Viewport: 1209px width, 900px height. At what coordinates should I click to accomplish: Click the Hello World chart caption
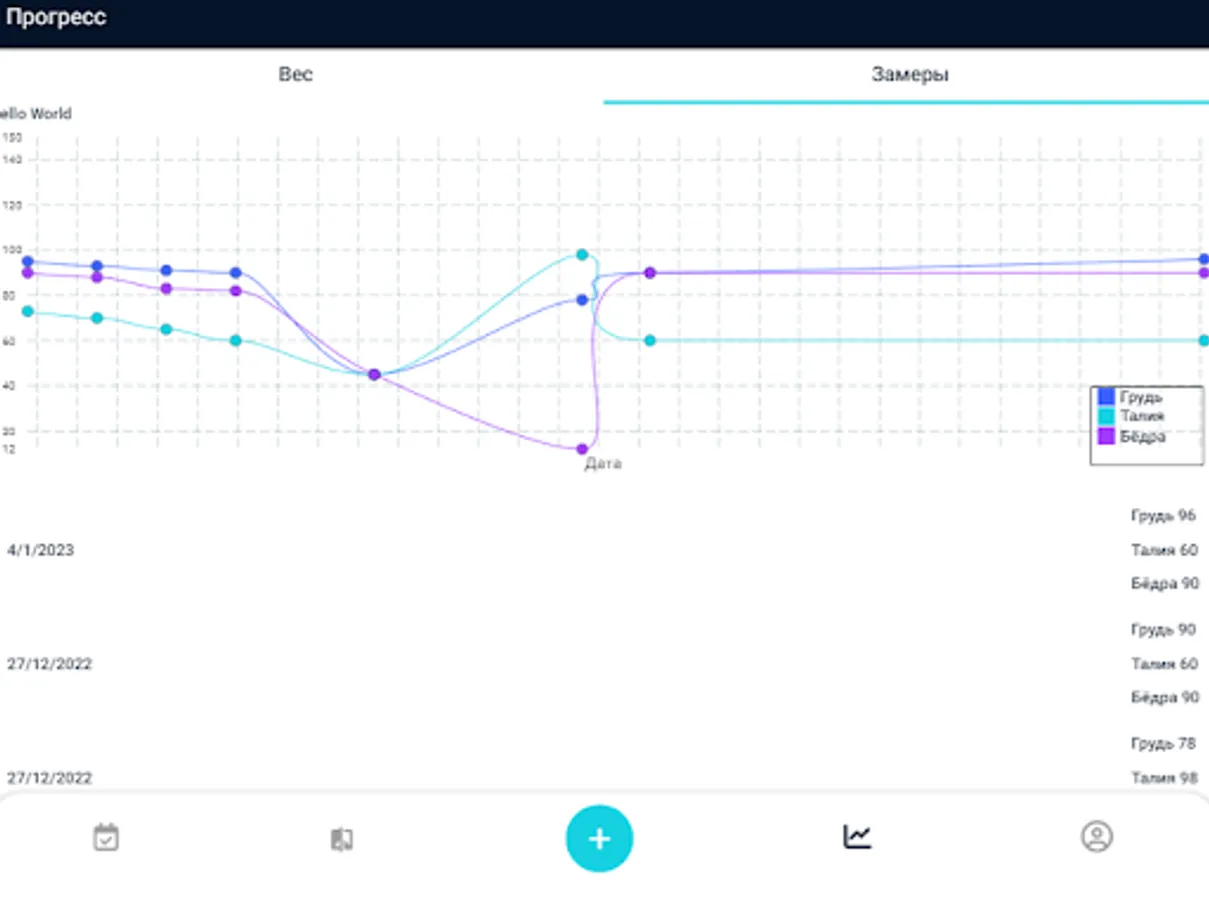(x=35, y=114)
